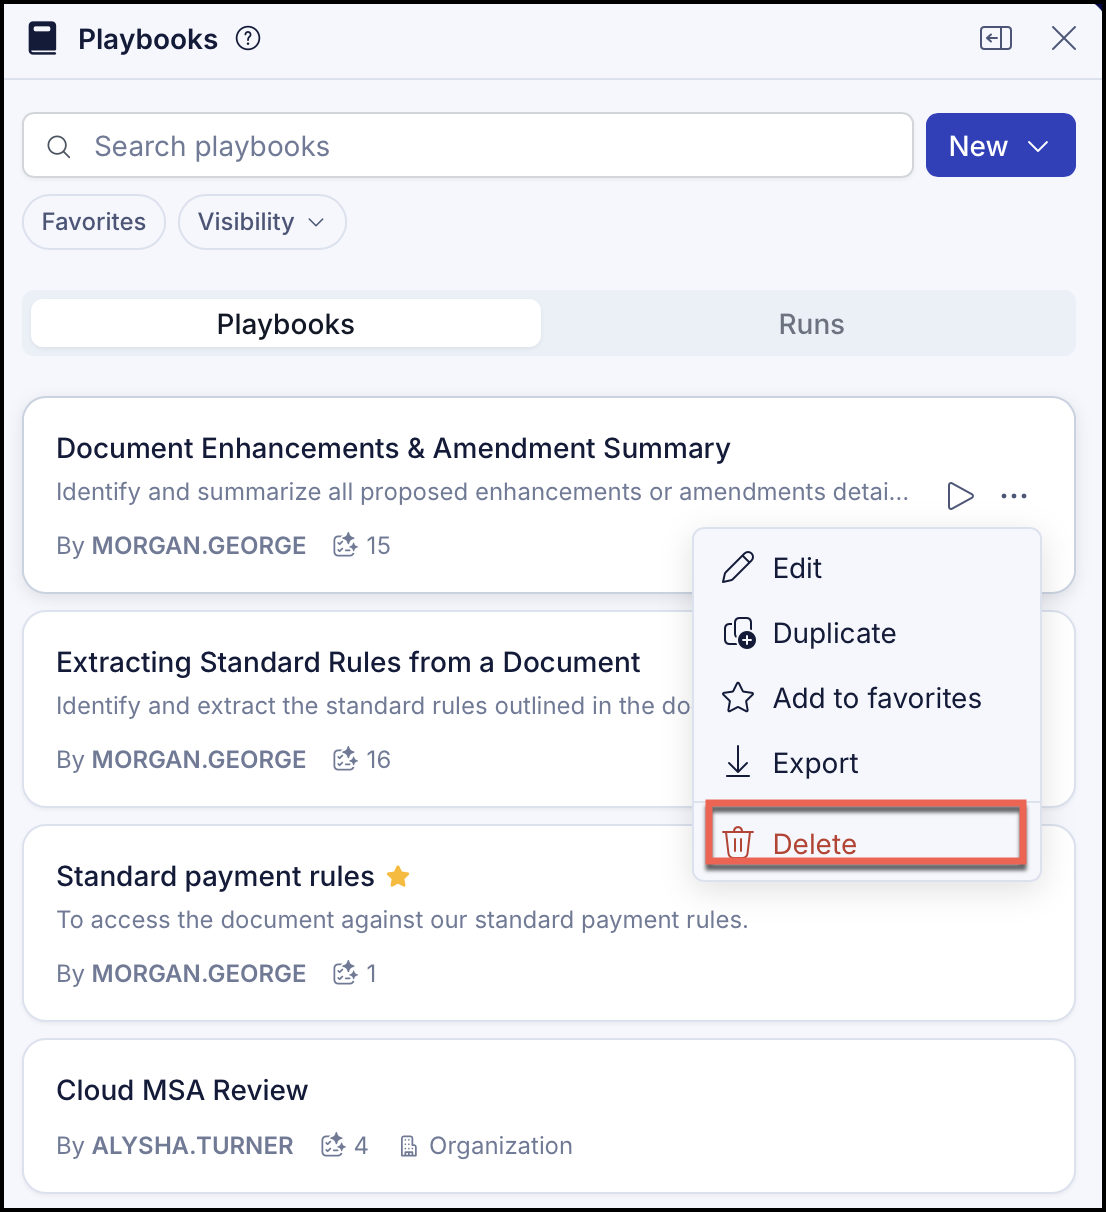This screenshot has height=1212, width=1106.
Task: Click the search magnifier icon
Action: click(59, 147)
